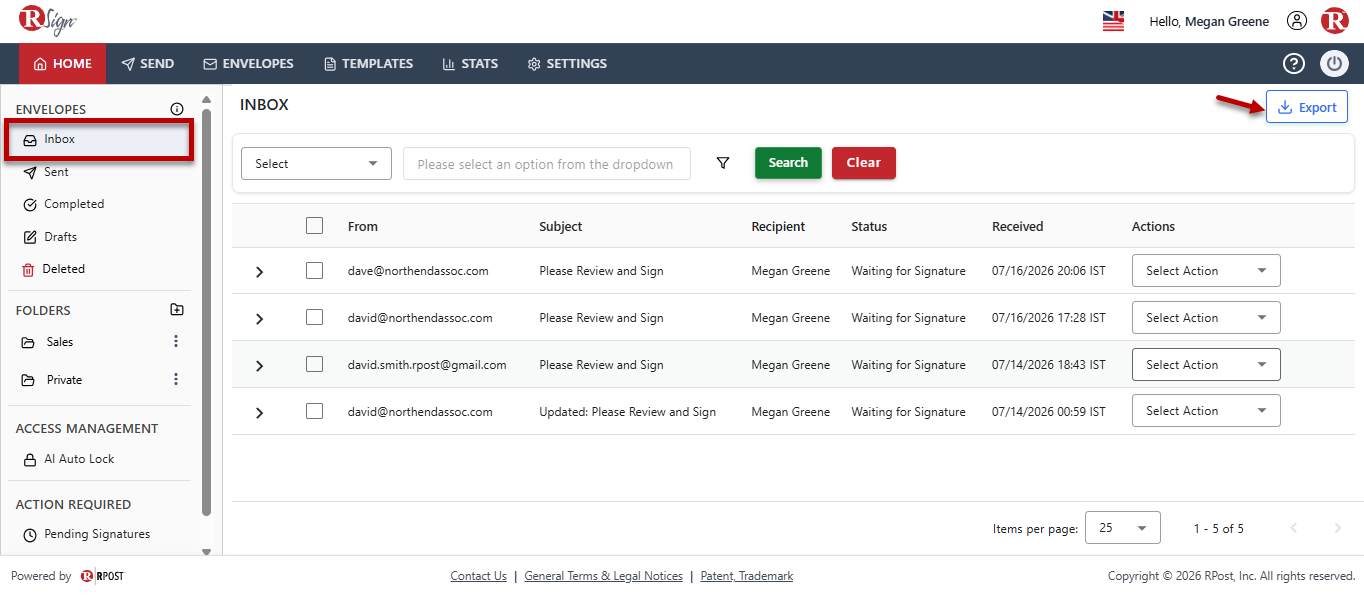Open the language flag selector
Screen dimensions: 1364x596
pyautogui.click(x=1113, y=21)
